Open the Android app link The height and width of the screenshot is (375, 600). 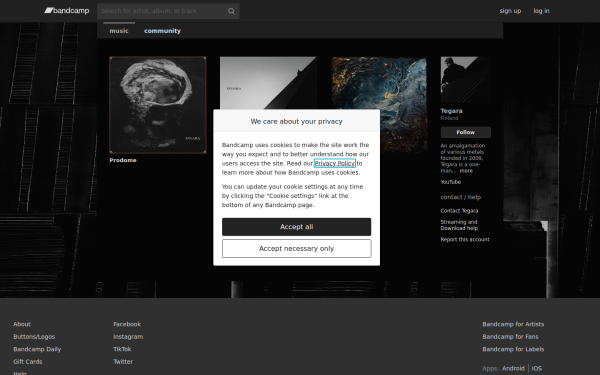pyautogui.click(x=513, y=368)
